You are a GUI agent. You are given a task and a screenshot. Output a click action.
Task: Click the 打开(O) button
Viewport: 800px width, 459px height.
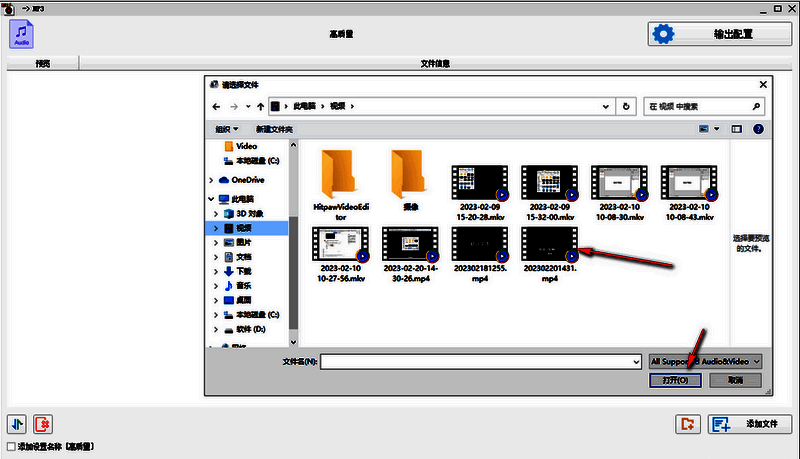[675, 381]
